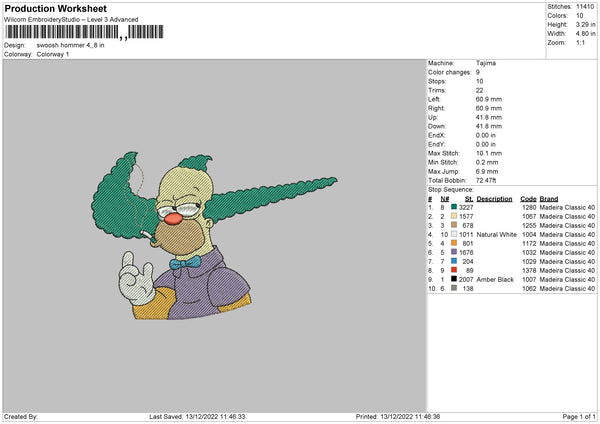Click the blue thread swatch for code 1029
The image size is (600, 424).
pos(454,261)
